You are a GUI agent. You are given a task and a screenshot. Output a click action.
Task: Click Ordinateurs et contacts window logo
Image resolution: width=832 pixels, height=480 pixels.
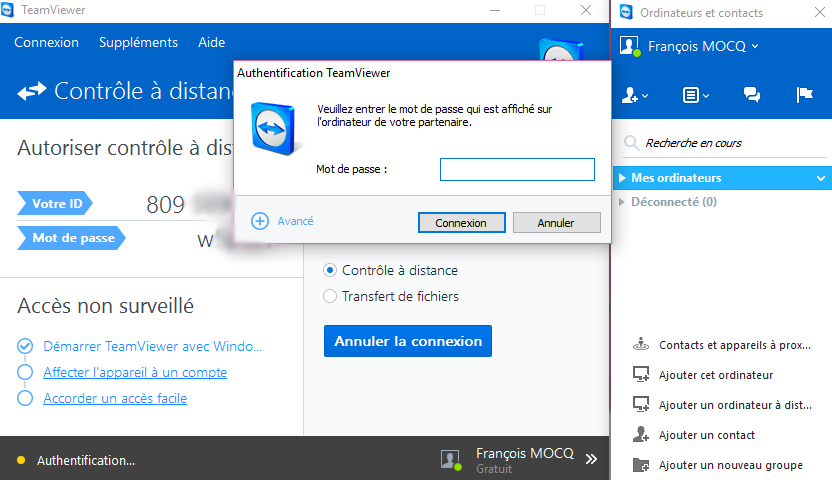pos(626,12)
